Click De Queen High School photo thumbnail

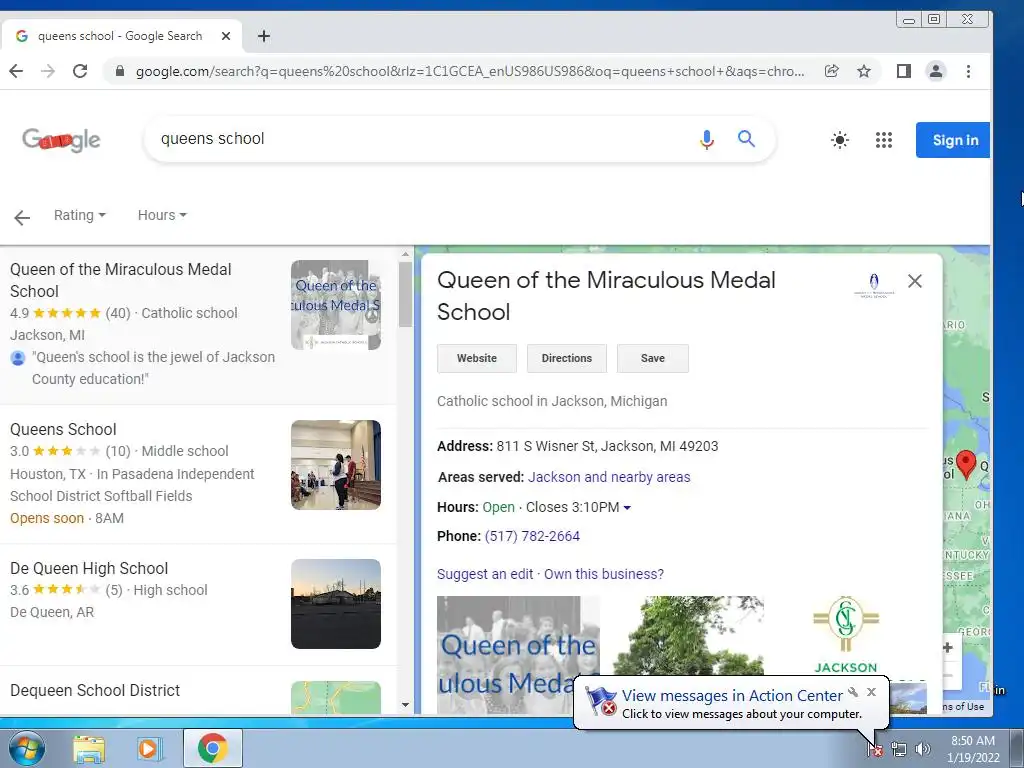click(336, 604)
